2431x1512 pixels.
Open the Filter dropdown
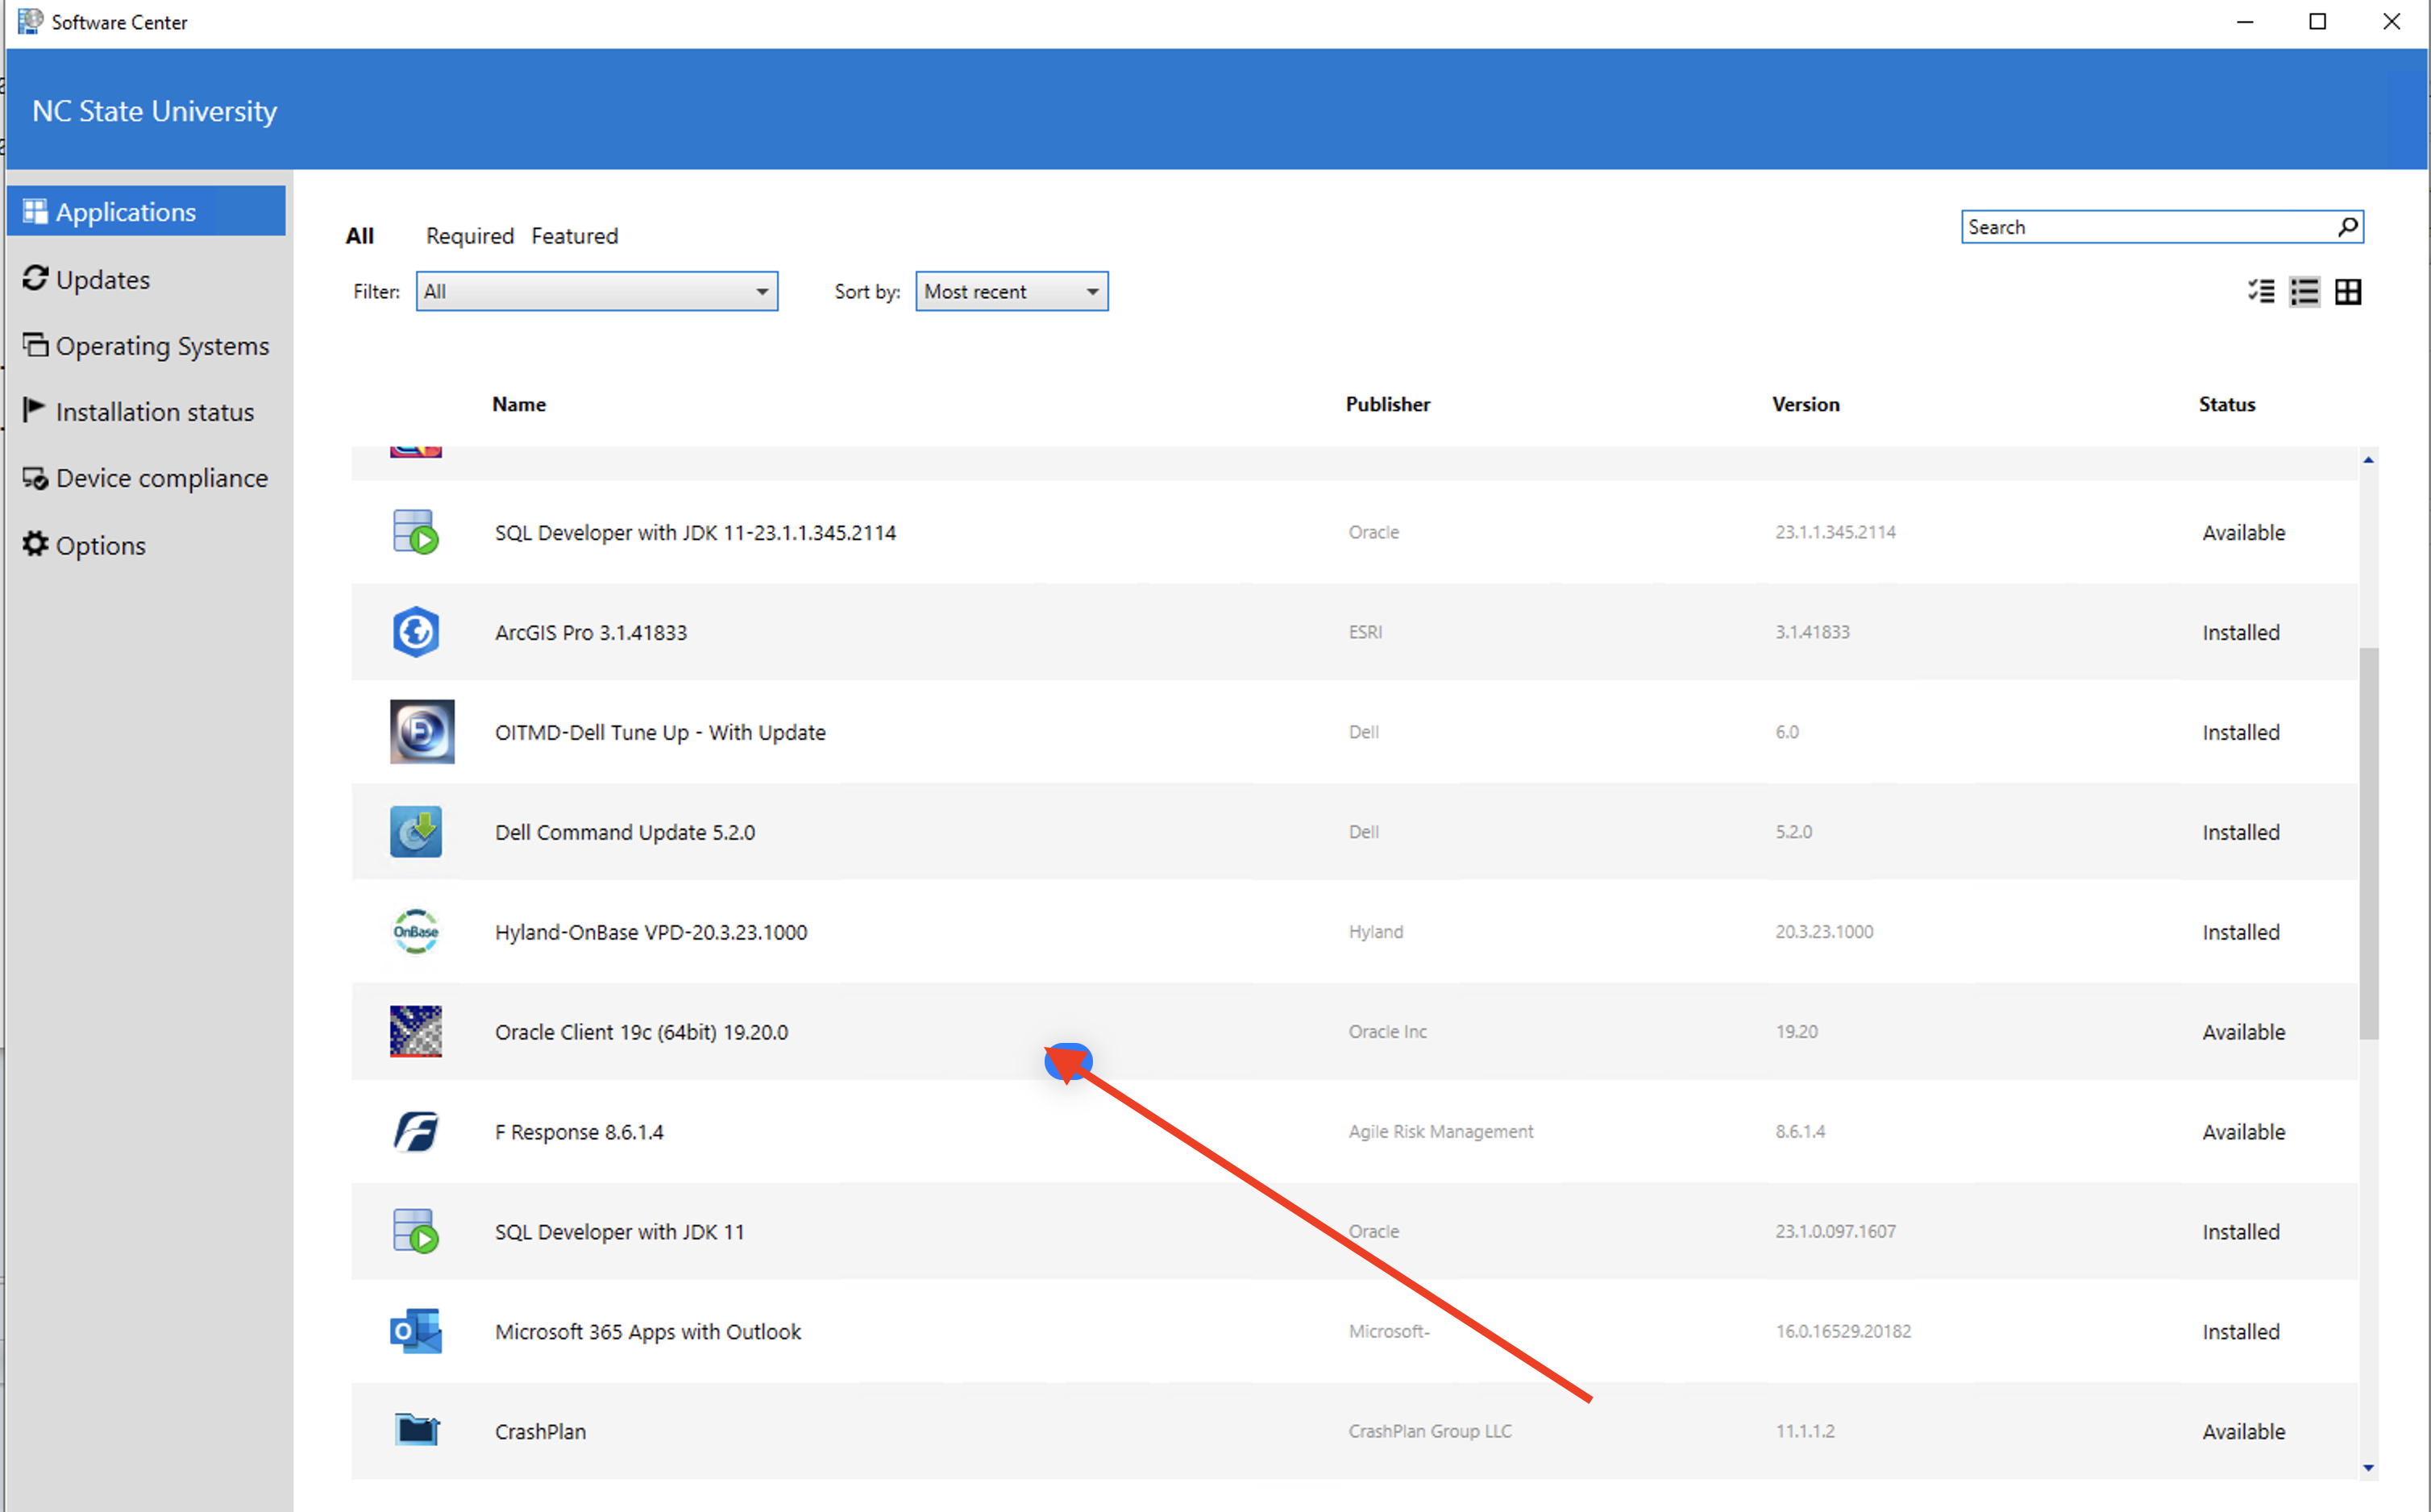tap(596, 292)
